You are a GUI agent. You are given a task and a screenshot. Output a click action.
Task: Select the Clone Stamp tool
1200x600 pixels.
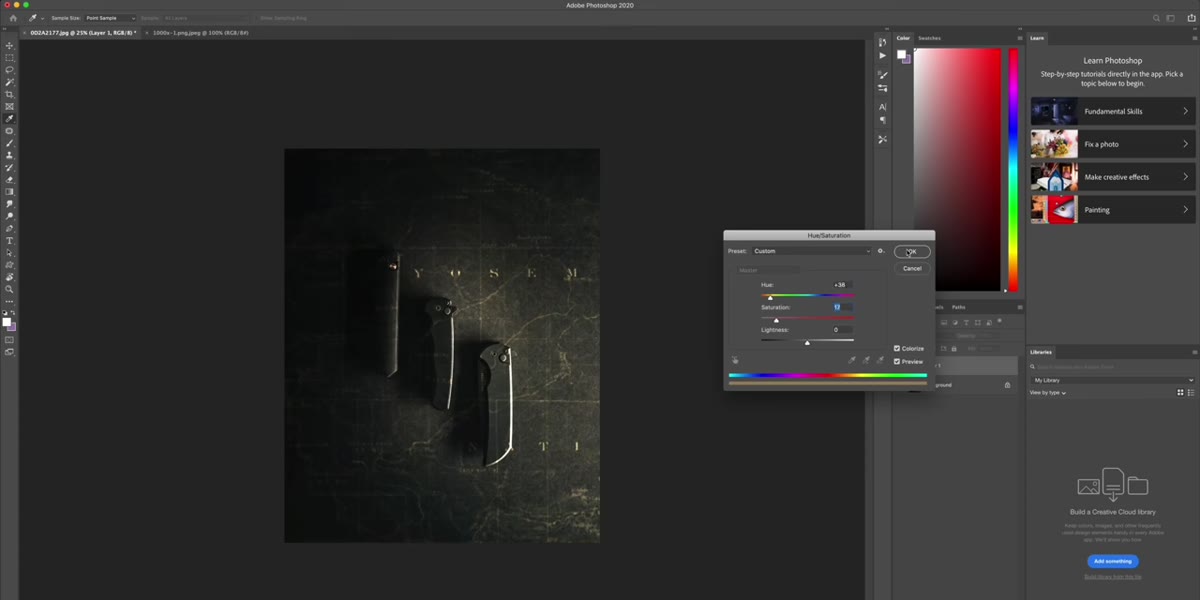click(x=10, y=155)
